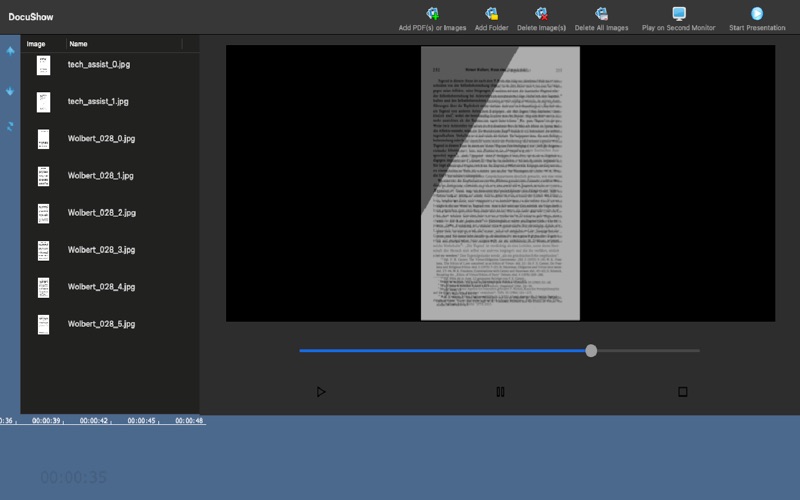Click thumbnail of Wolbert_028_4.jpg
Screen dimensions: 800x500
point(43,288)
